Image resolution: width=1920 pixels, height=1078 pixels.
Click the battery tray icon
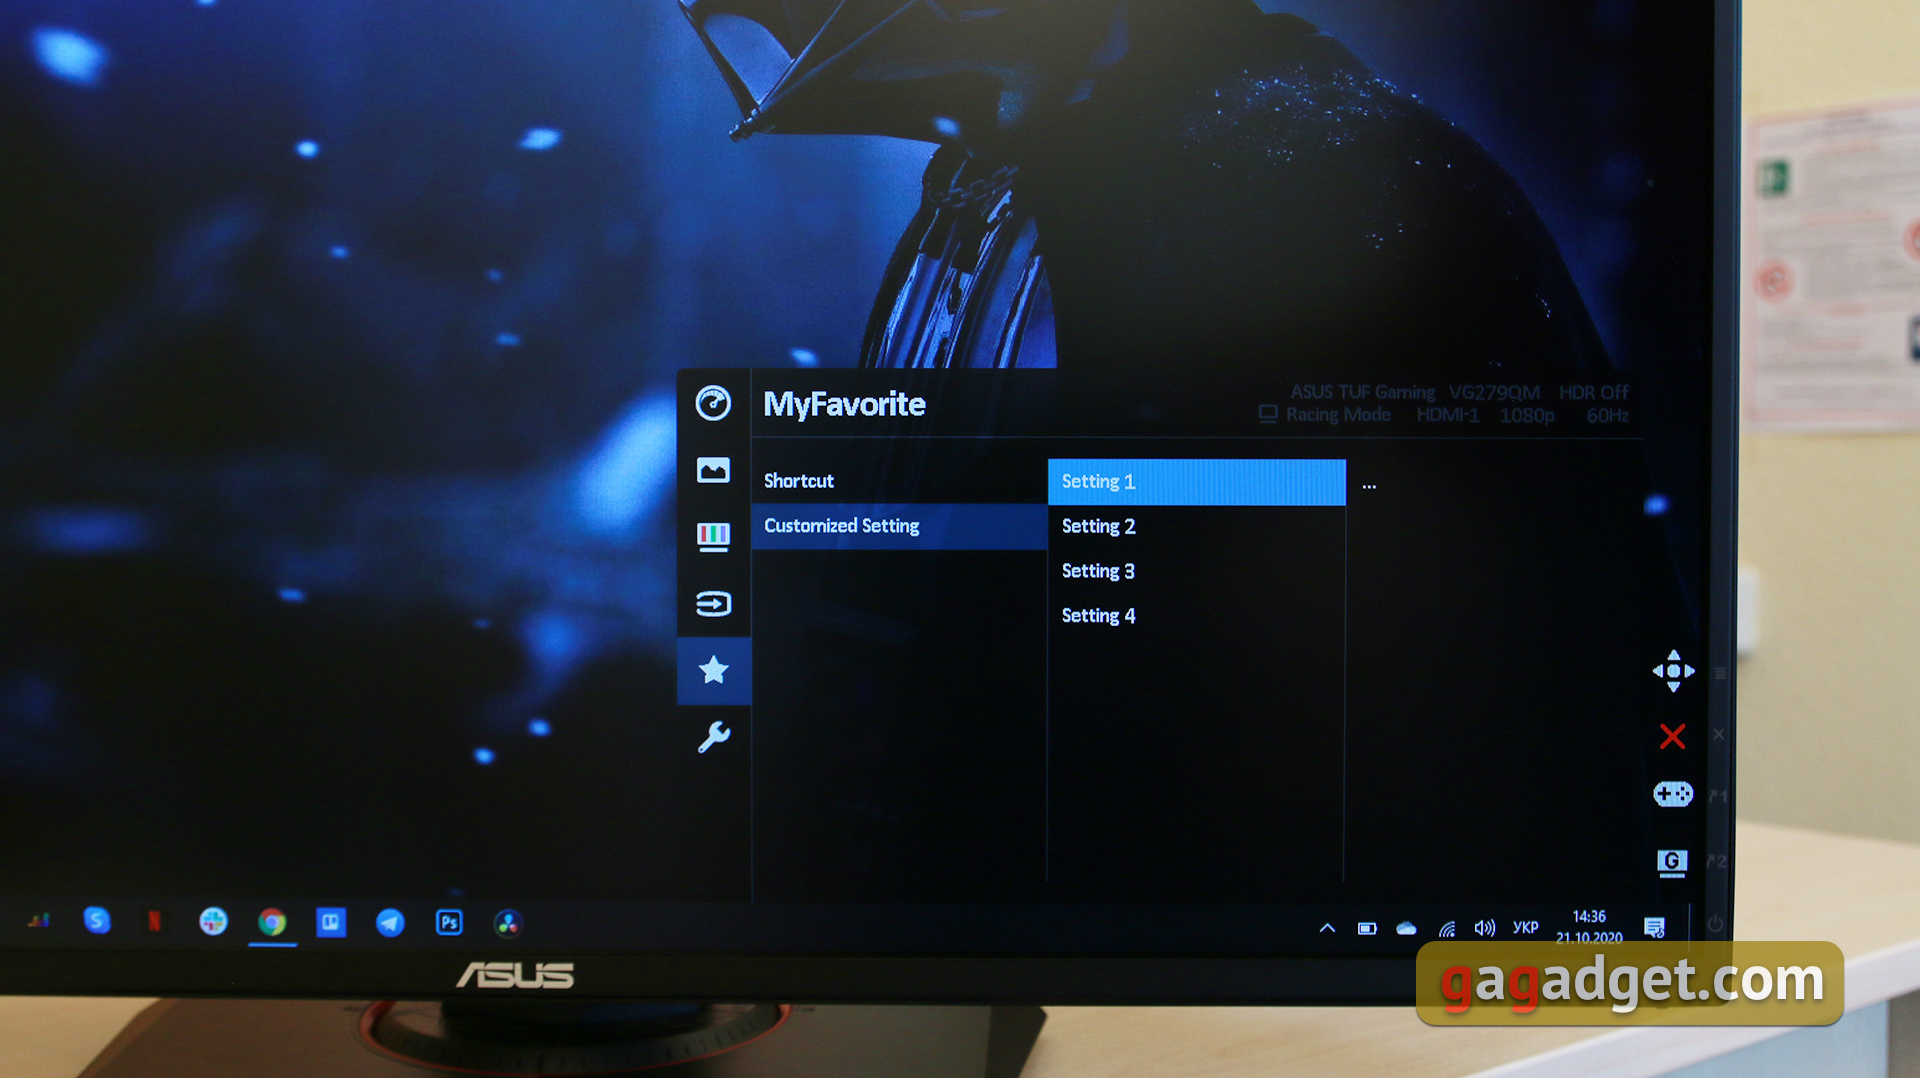(x=1367, y=929)
